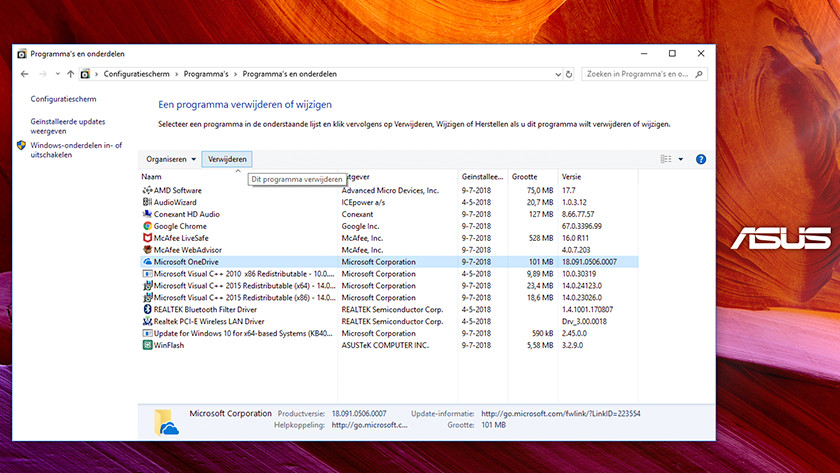Select the WinFlash program icon

(x=147, y=346)
